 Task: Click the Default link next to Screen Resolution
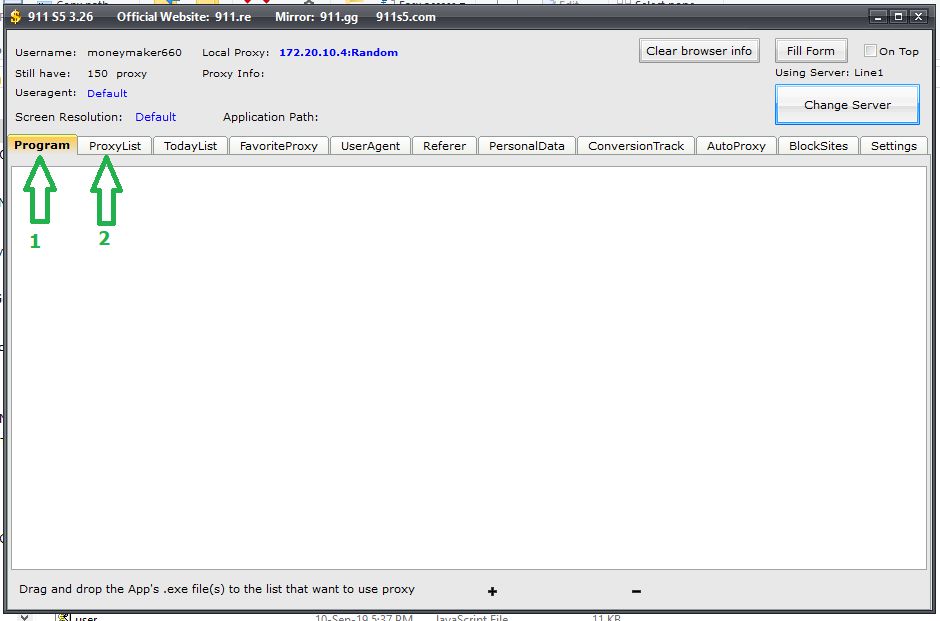tap(155, 117)
